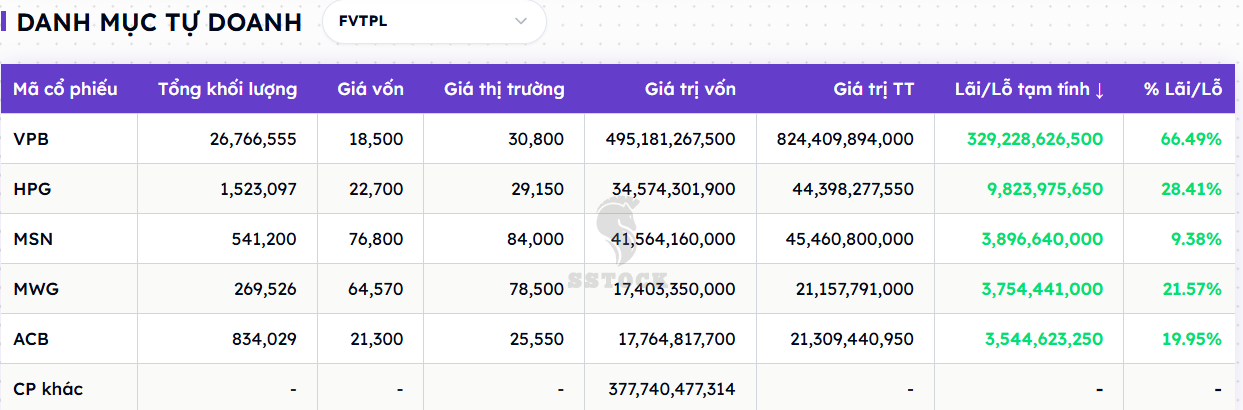The image size is (1243, 410).
Task: Select the VPB stock ticker
Action: click(x=31, y=139)
